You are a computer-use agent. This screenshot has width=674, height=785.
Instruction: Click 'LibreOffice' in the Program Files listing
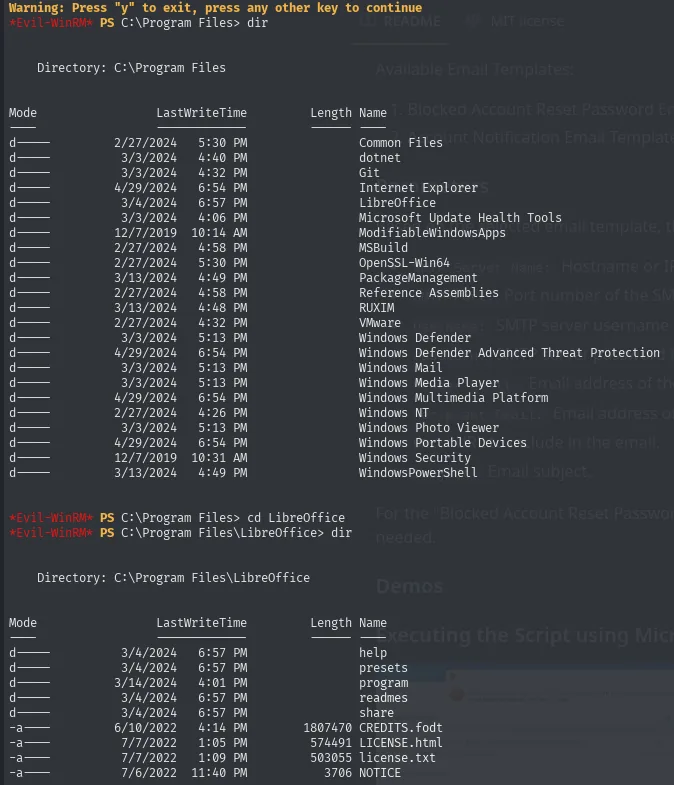pos(397,203)
